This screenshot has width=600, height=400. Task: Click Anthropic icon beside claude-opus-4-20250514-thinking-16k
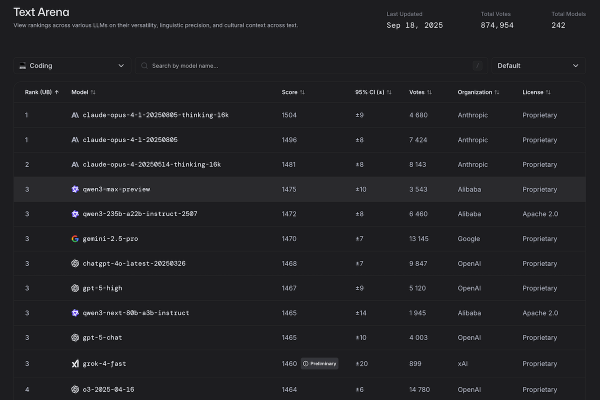pyautogui.click(x=75, y=165)
